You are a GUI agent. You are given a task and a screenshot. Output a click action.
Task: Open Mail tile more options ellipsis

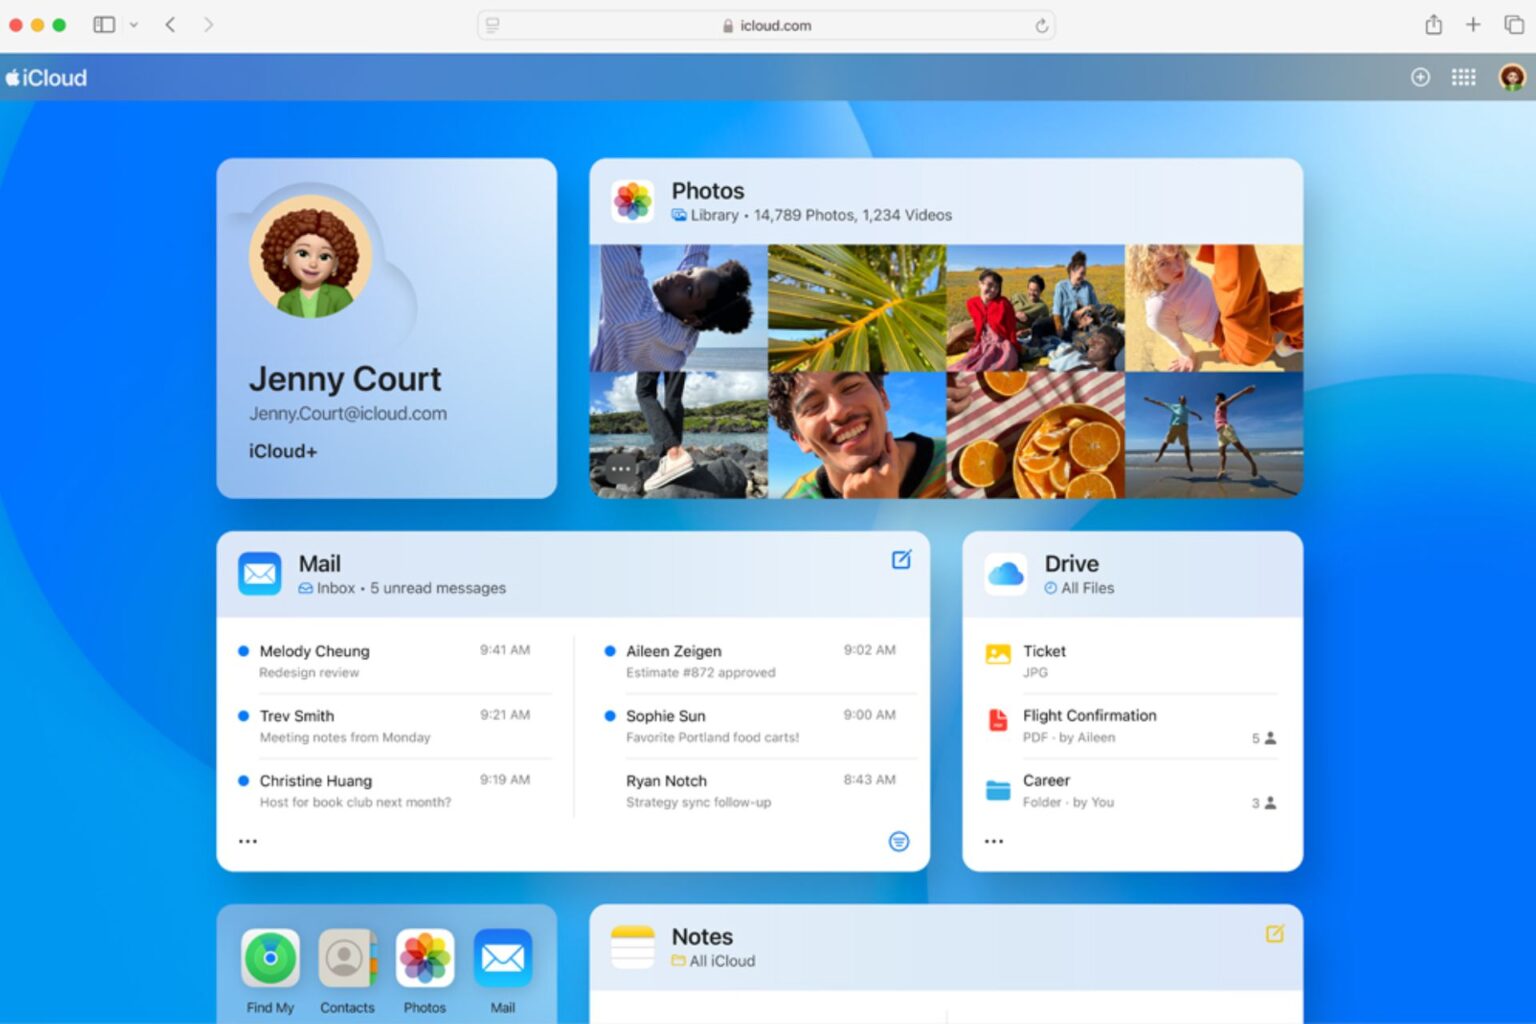[x=248, y=841]
